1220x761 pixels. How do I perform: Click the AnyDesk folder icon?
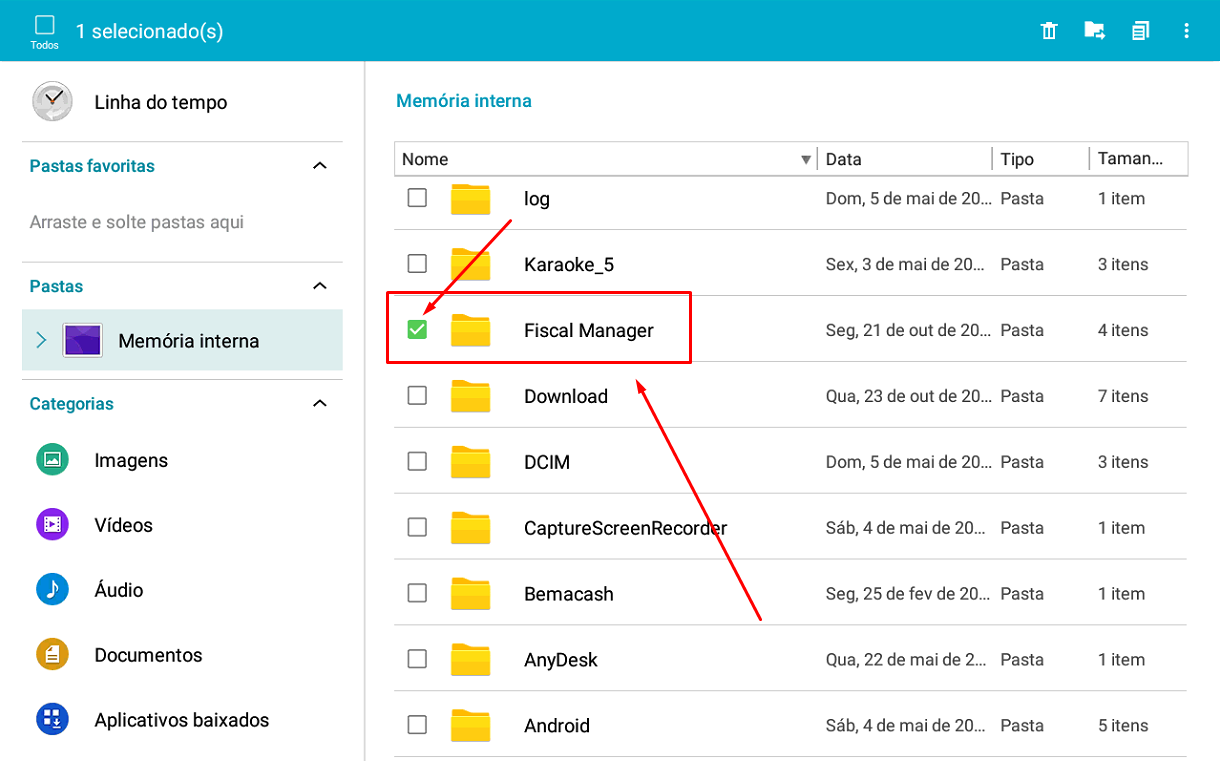pyautogui.click(x=470, y=660)
